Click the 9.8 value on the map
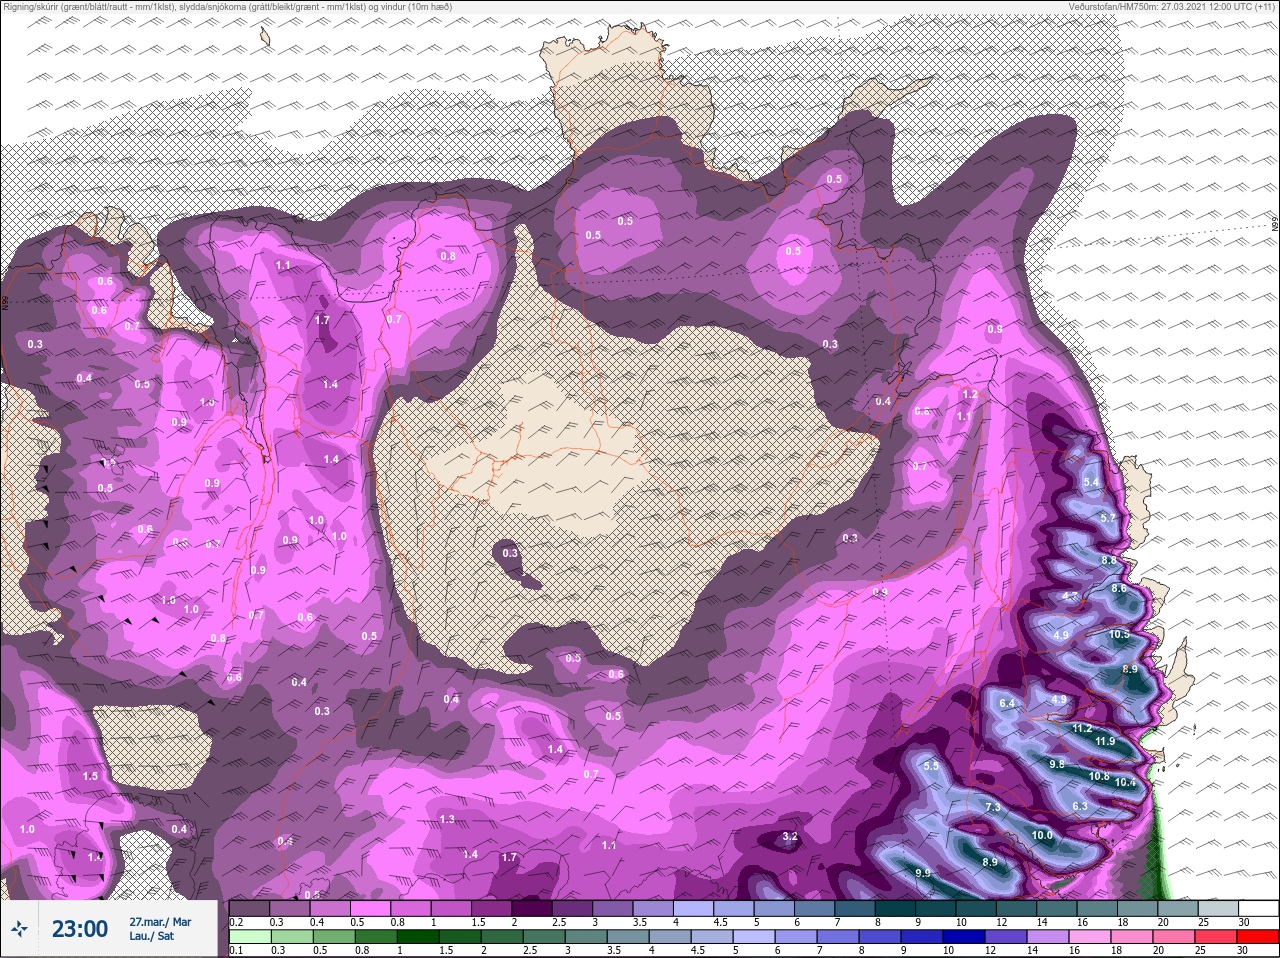 (1057, 763)
